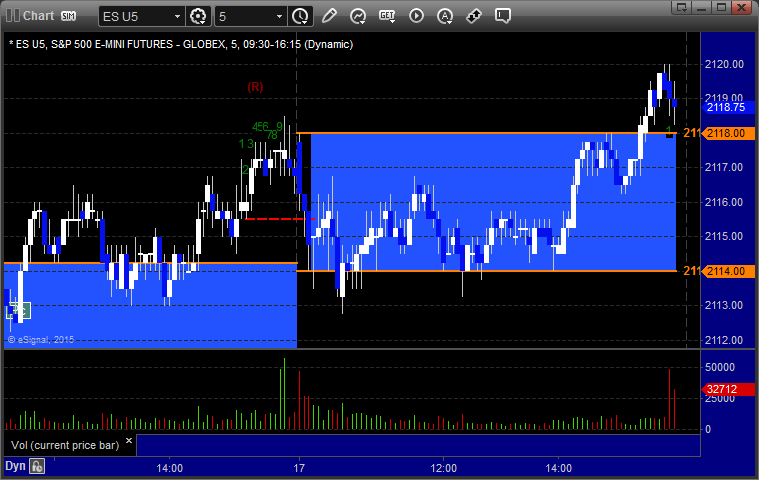Click the play replay button
This screenshot has height=480, width=759.
[x=416, y=16]
